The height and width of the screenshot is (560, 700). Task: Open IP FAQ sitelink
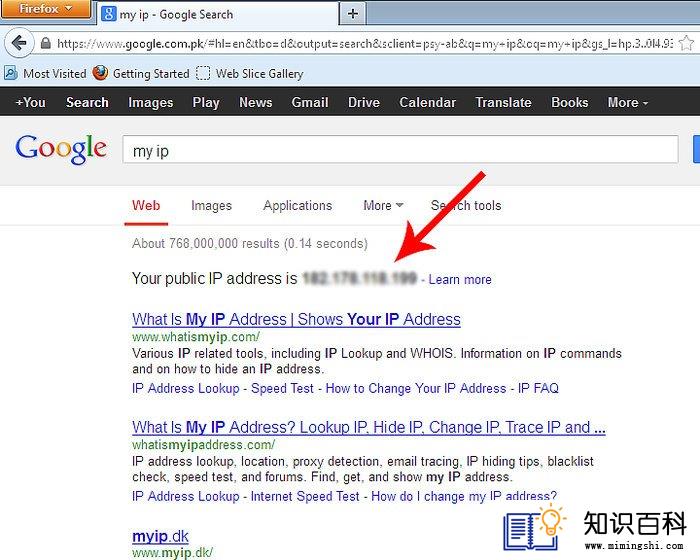[x=538, y=388]
